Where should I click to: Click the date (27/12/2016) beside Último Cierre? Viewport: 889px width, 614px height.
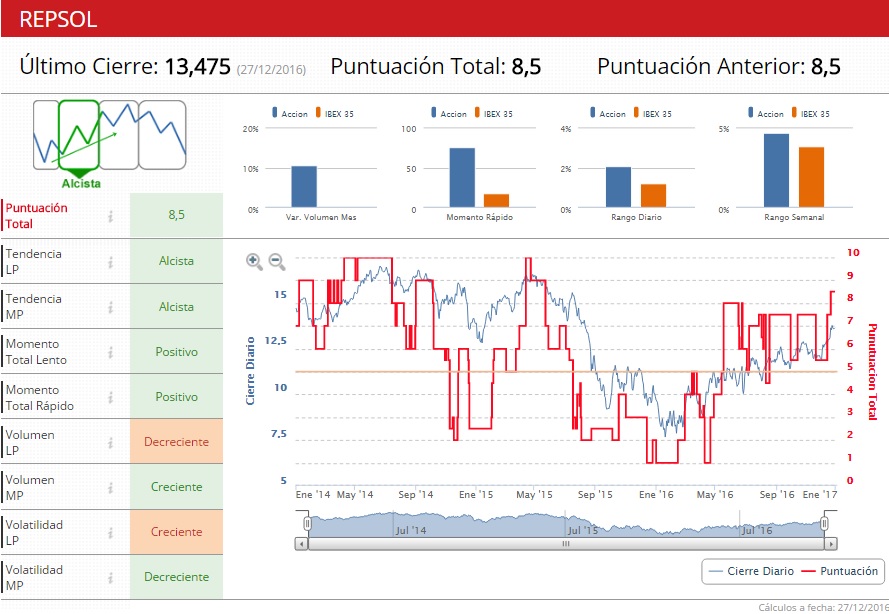pyautogui.click(x=271, y=69)
